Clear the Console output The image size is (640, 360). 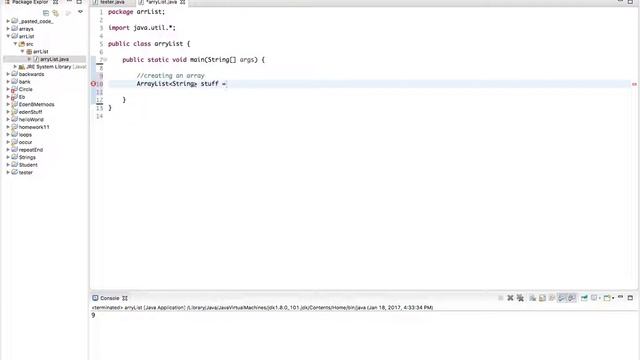pos(533,298)
